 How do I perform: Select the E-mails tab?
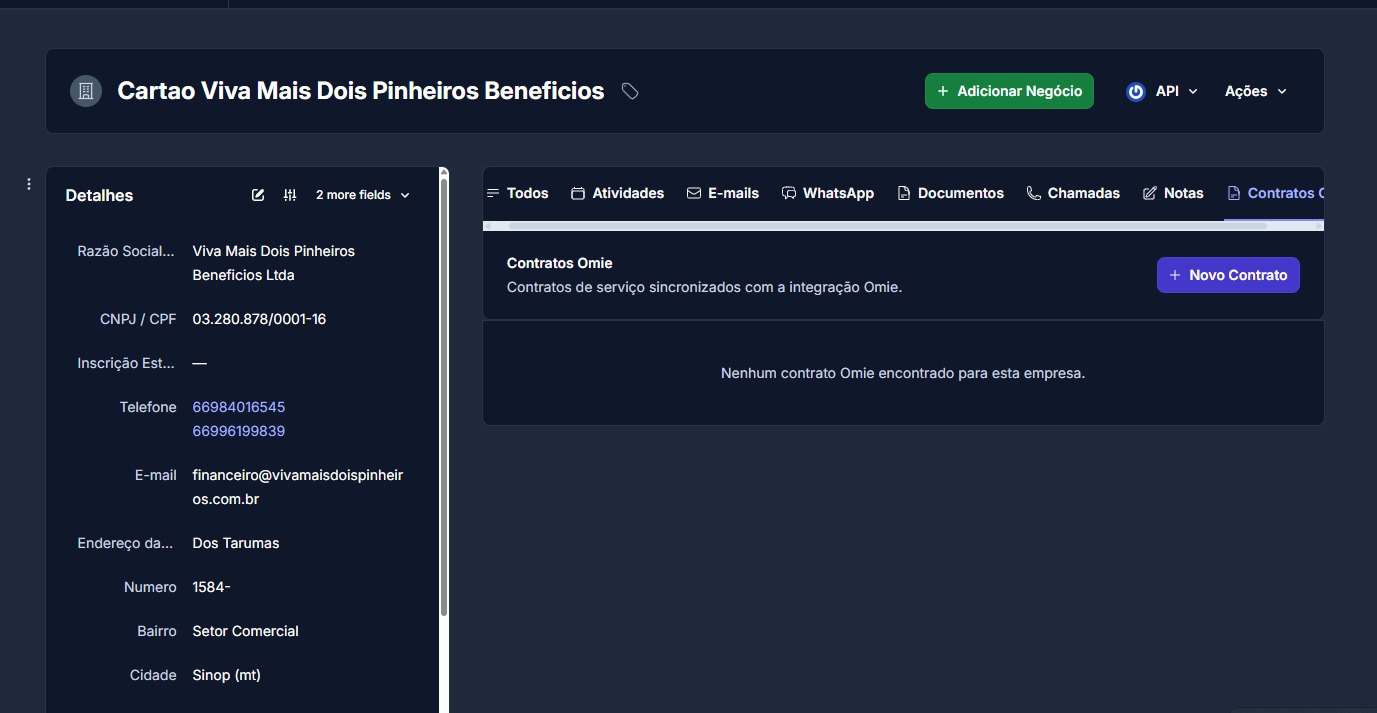pyautogui.click(x=722, y=193)
